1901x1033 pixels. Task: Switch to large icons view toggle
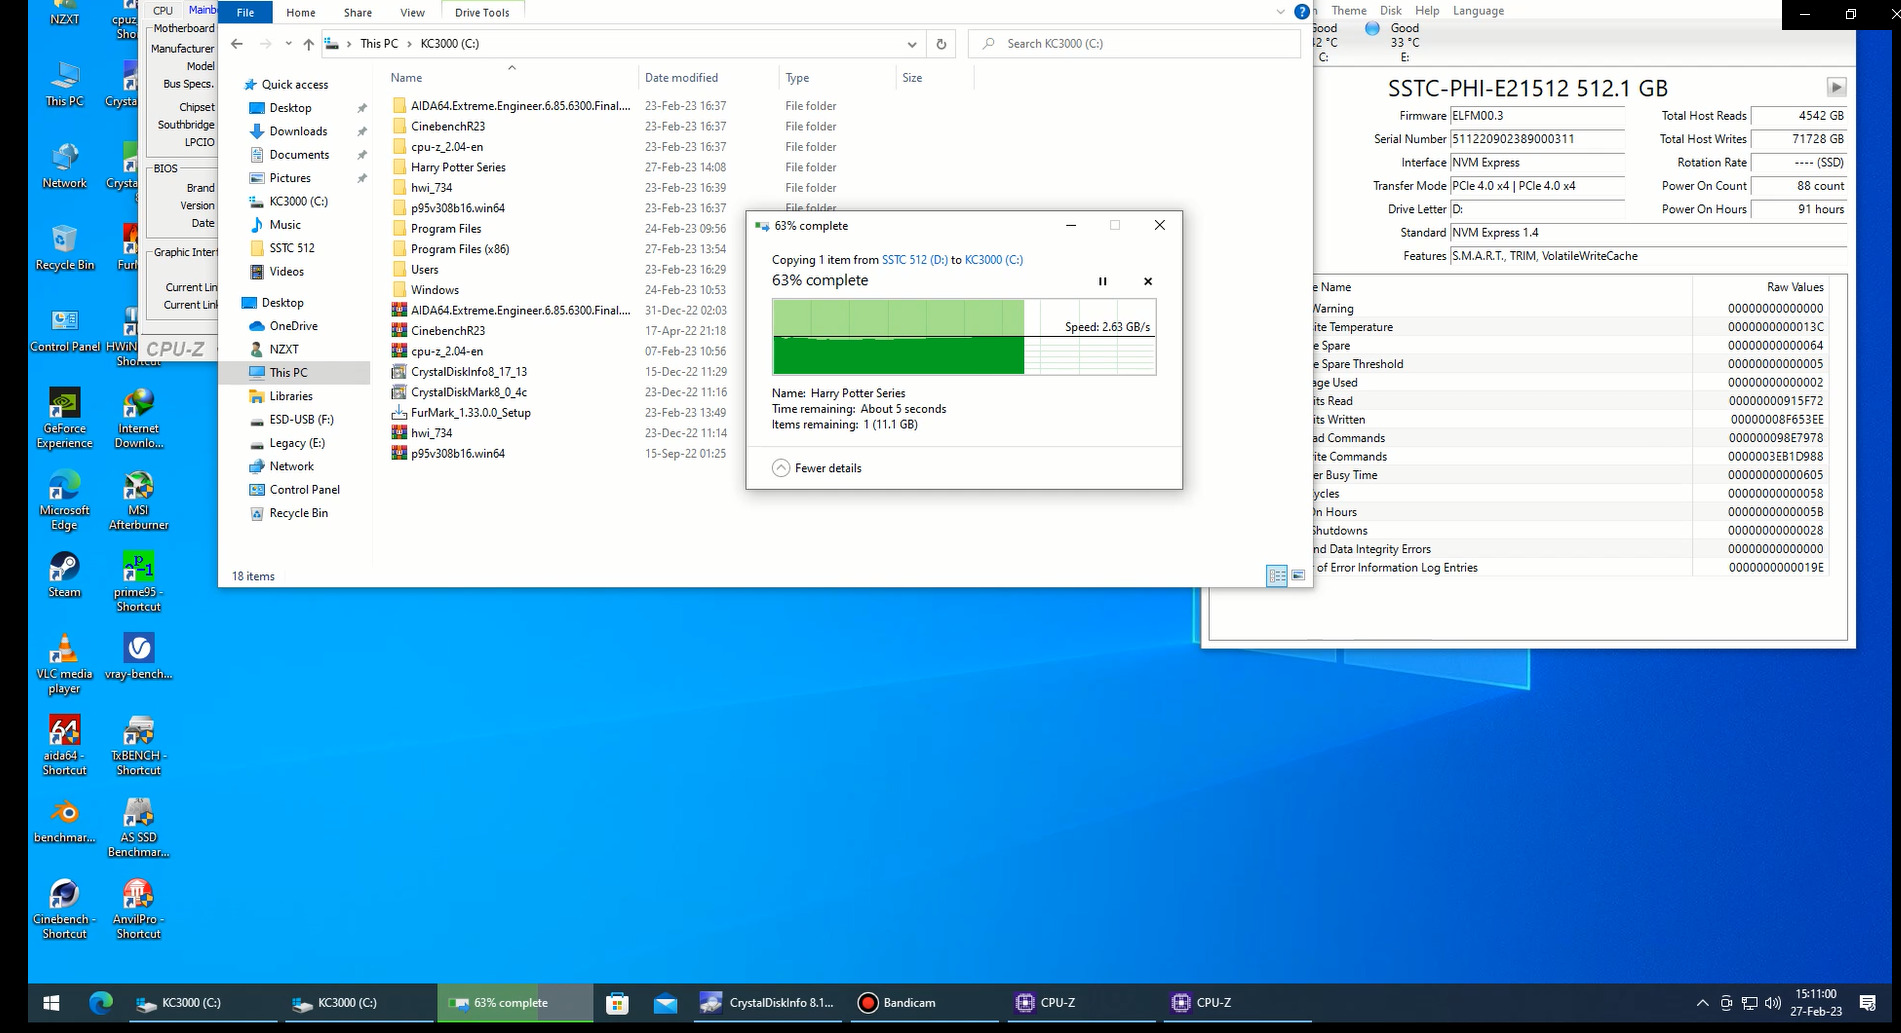(1298, 576)
